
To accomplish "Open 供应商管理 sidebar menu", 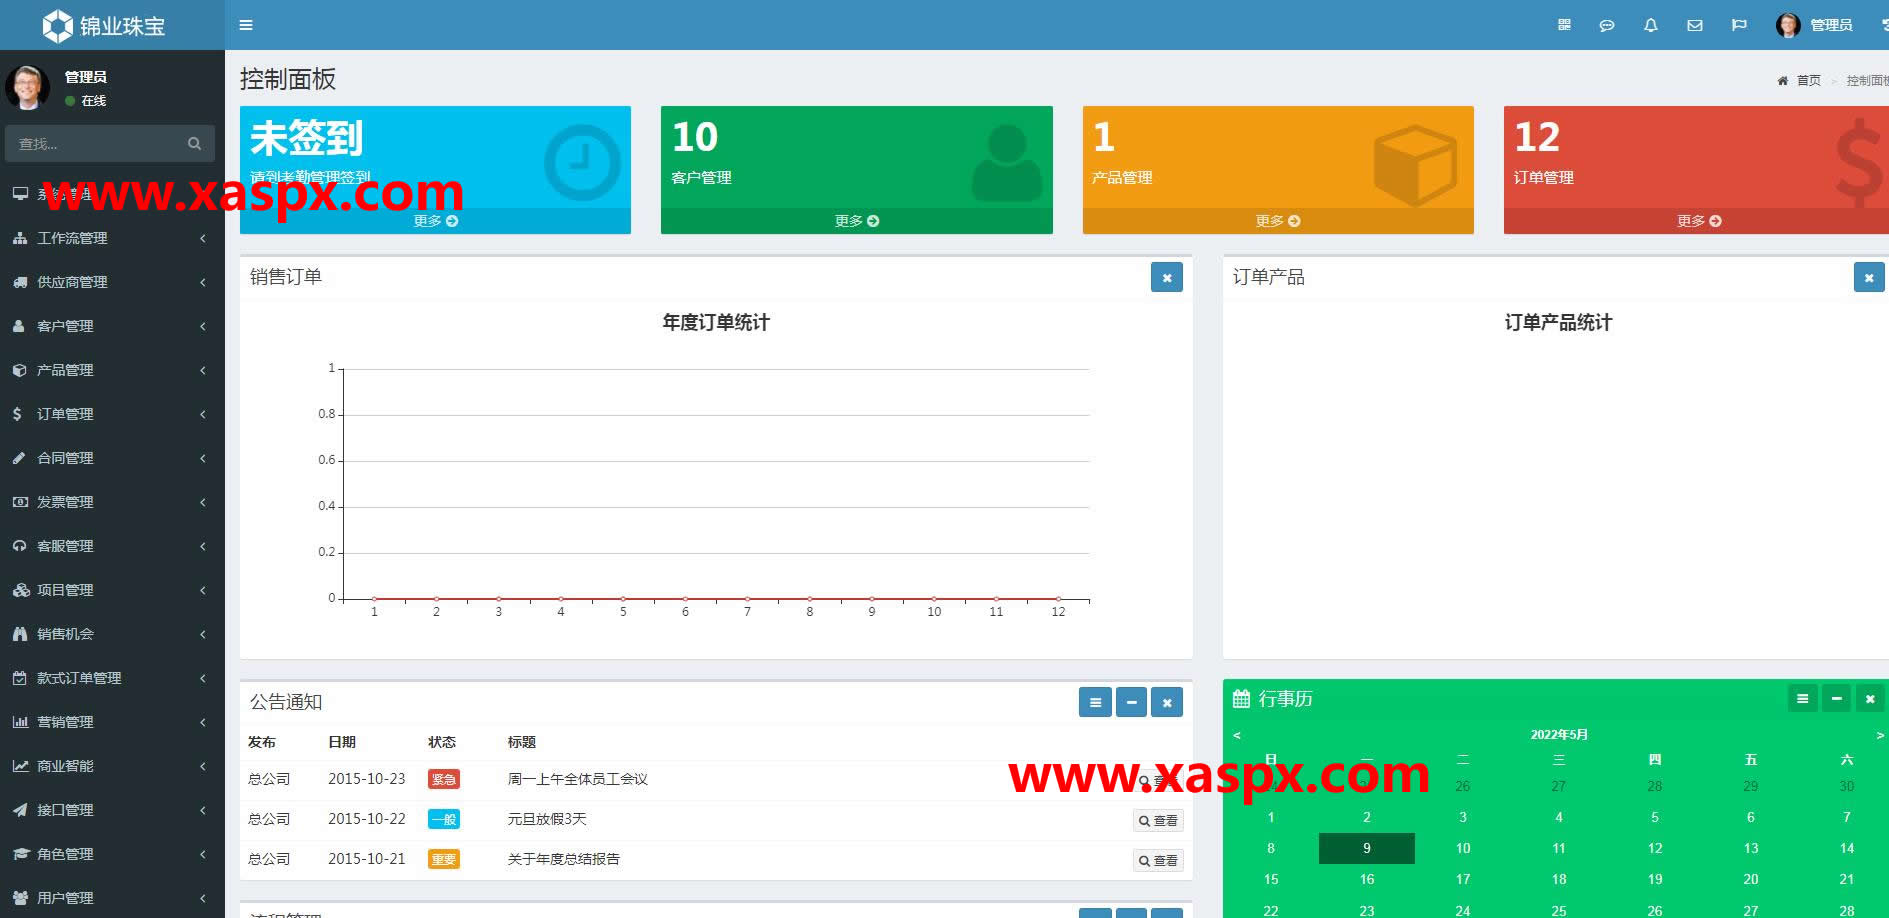I will [110, 282].
